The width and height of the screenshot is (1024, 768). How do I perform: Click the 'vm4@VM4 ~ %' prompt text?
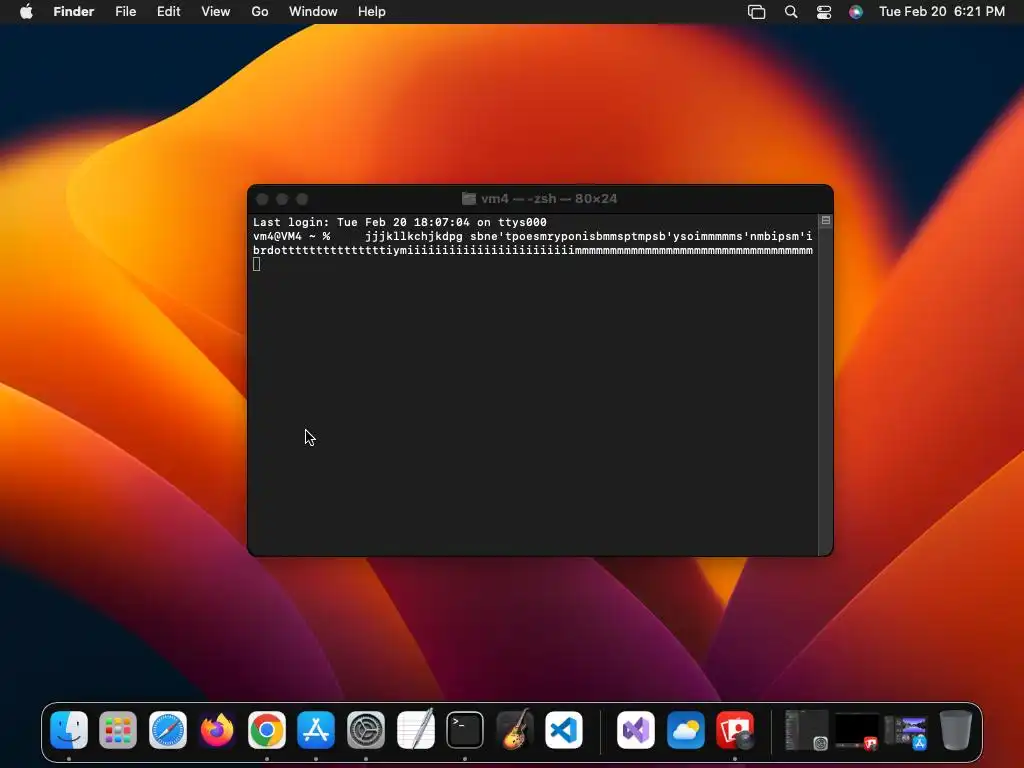tap(291, 236)
